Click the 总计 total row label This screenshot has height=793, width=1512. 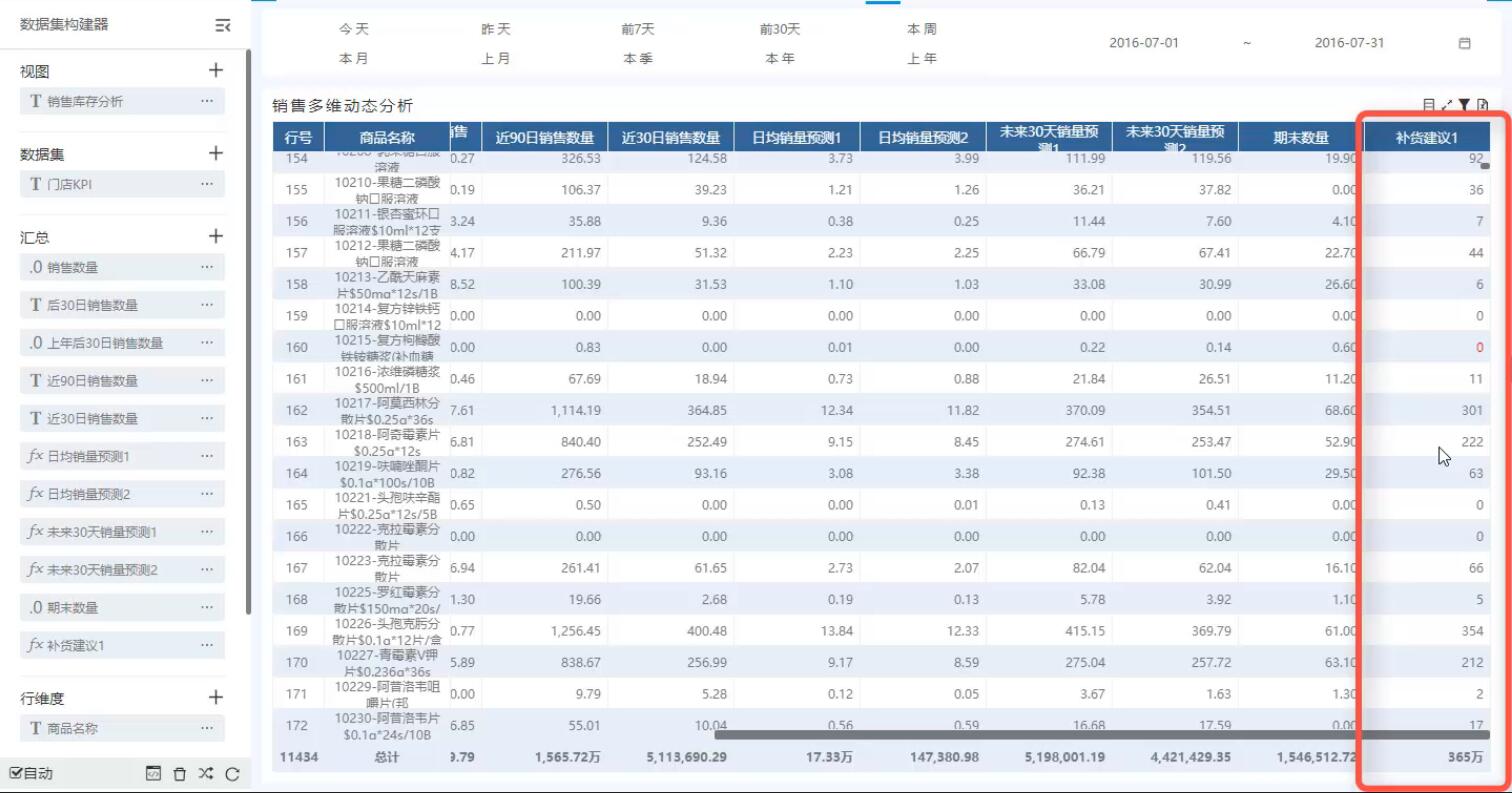click(x=387, y=757)
